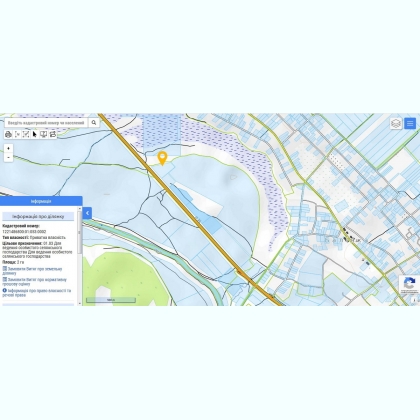420x420 pixels.
Task: Open ownership rights information link
Action: point(37,293)
